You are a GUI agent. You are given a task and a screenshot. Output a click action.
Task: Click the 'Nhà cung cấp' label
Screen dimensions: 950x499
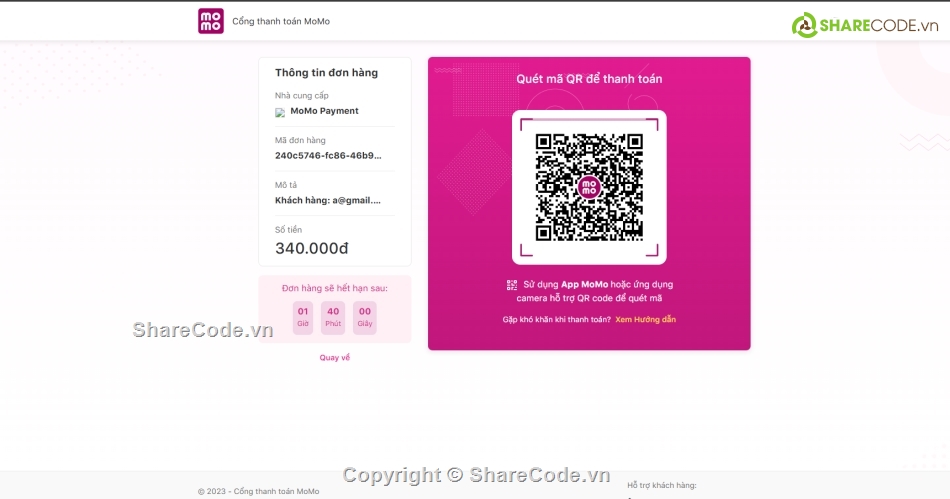tap(302, 96)
